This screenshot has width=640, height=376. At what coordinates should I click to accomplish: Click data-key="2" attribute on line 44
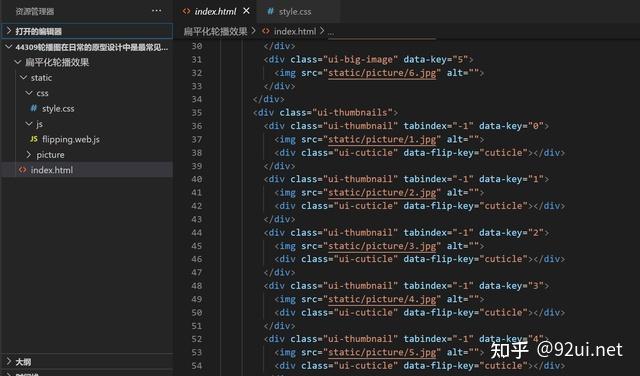click(511, 233)
